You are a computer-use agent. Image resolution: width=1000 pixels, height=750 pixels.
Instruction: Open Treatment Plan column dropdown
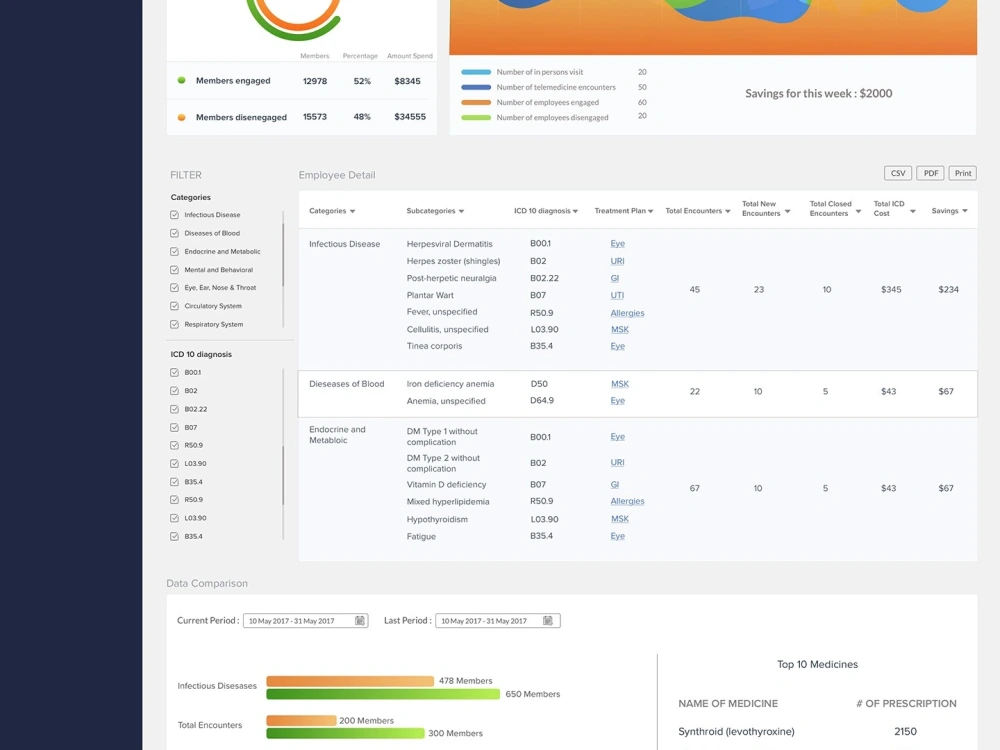click(651, 211)
